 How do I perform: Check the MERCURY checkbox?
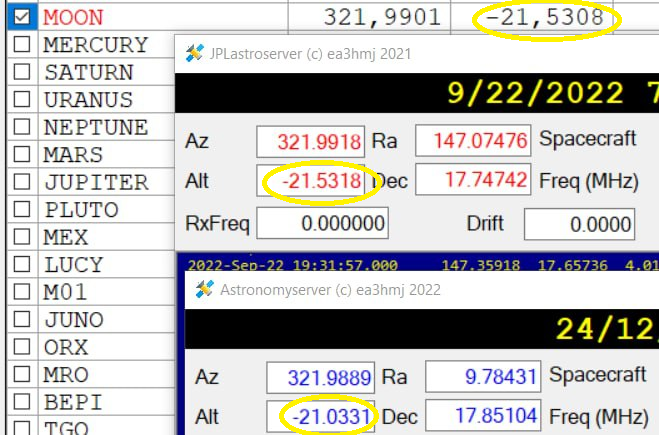click(x=22, y=44)
